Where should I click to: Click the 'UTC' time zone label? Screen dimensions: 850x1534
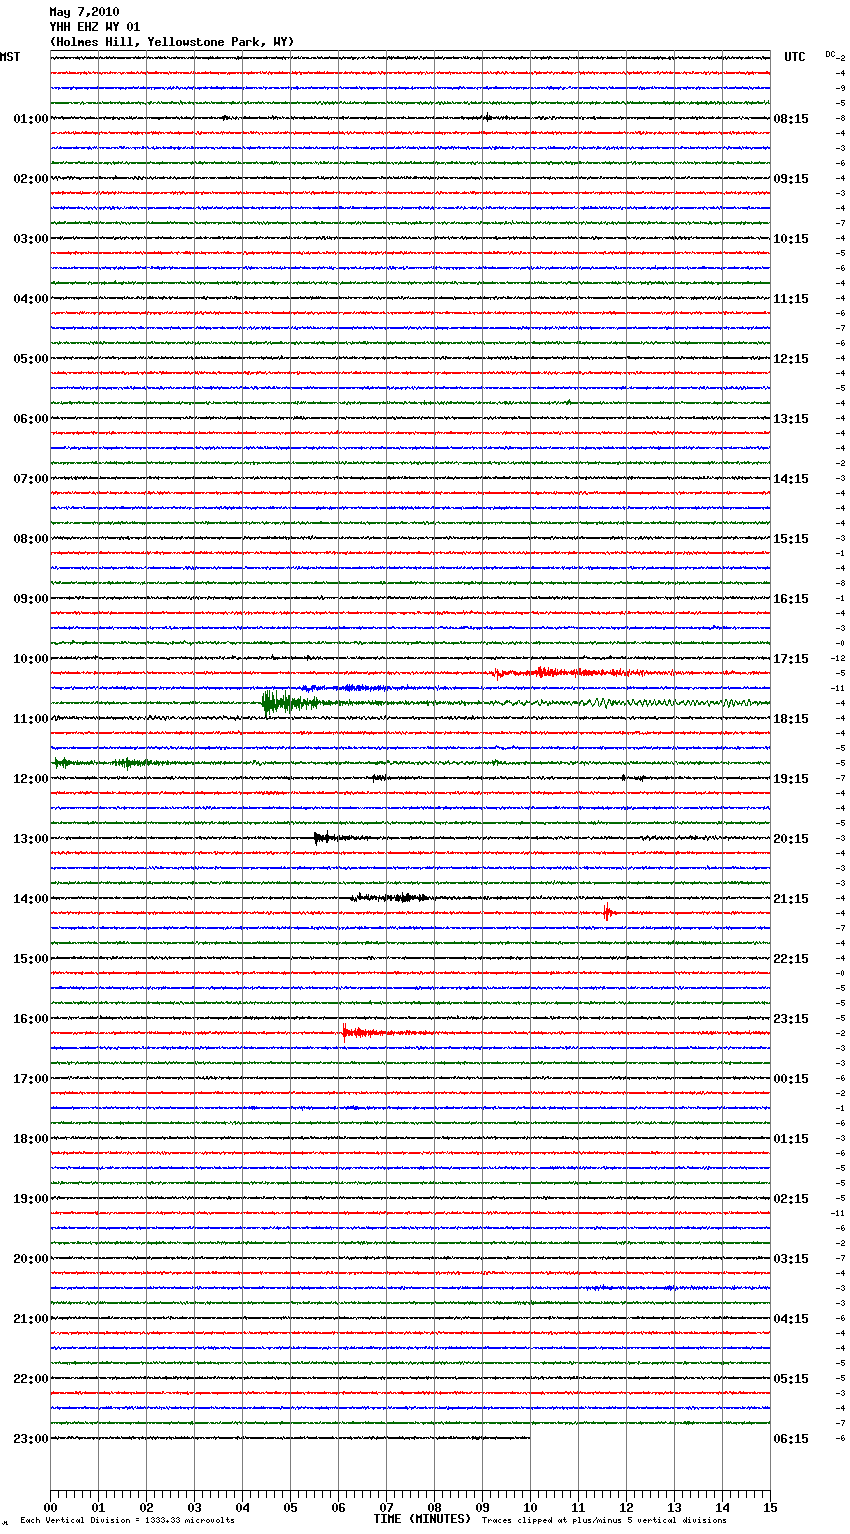click(x=795, y=57)
